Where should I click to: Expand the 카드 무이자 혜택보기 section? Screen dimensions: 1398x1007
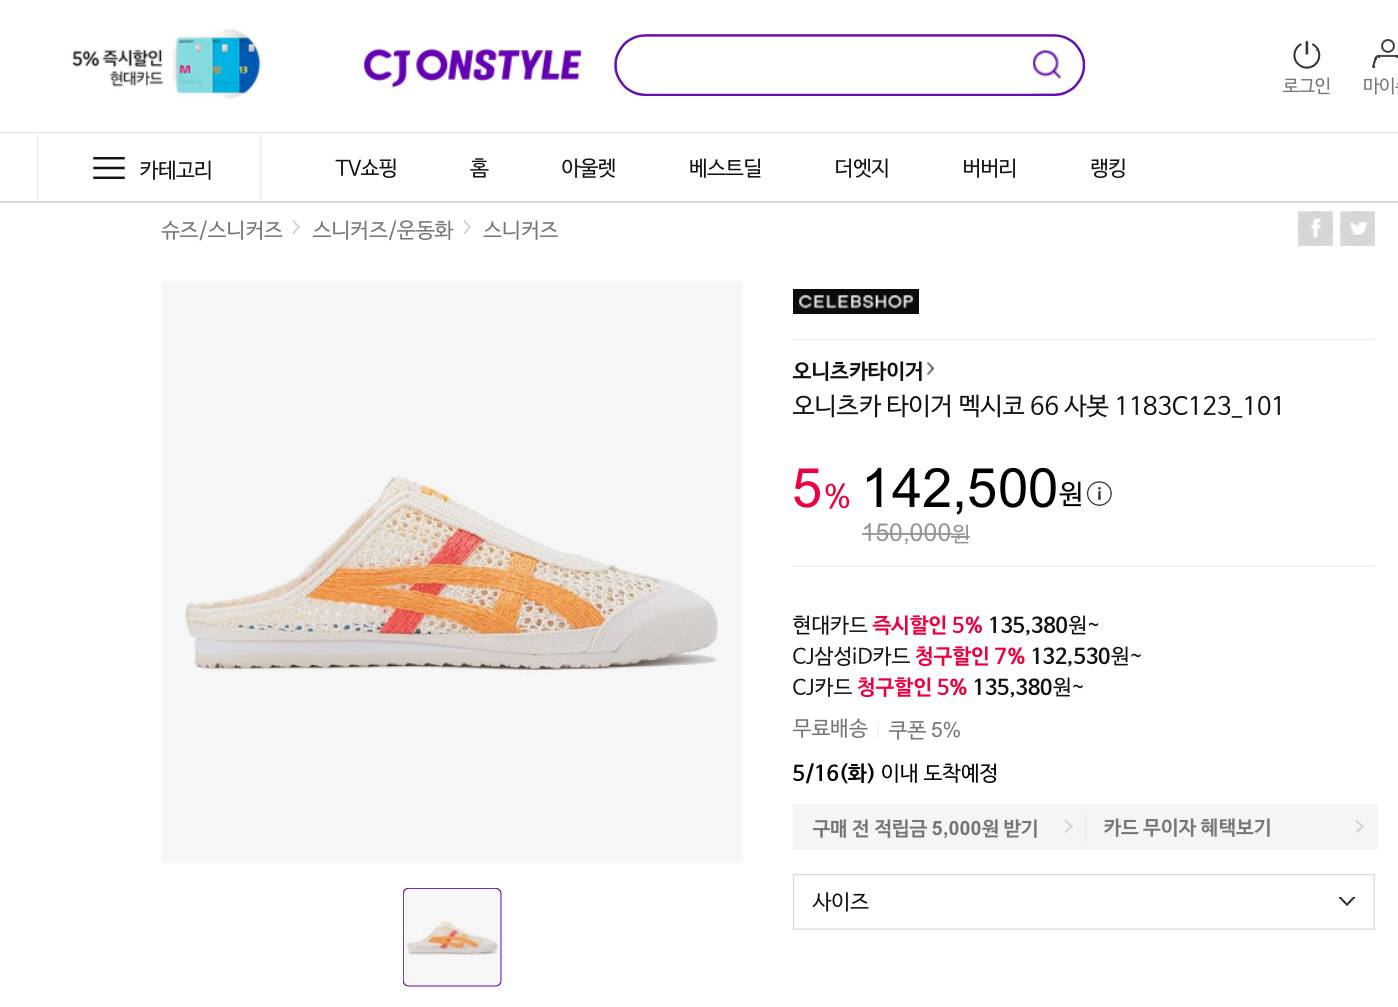click(1231, 827)
